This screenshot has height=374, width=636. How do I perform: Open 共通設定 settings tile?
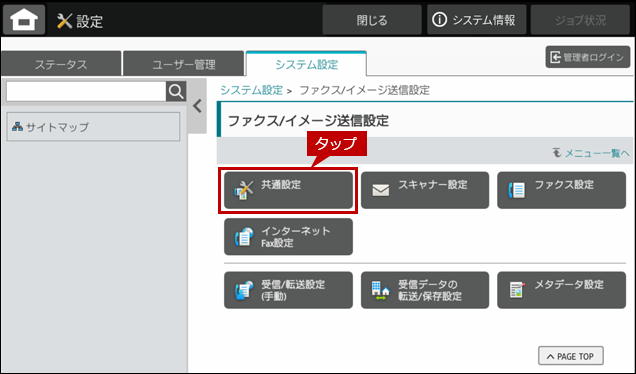(x=288, y=190)
